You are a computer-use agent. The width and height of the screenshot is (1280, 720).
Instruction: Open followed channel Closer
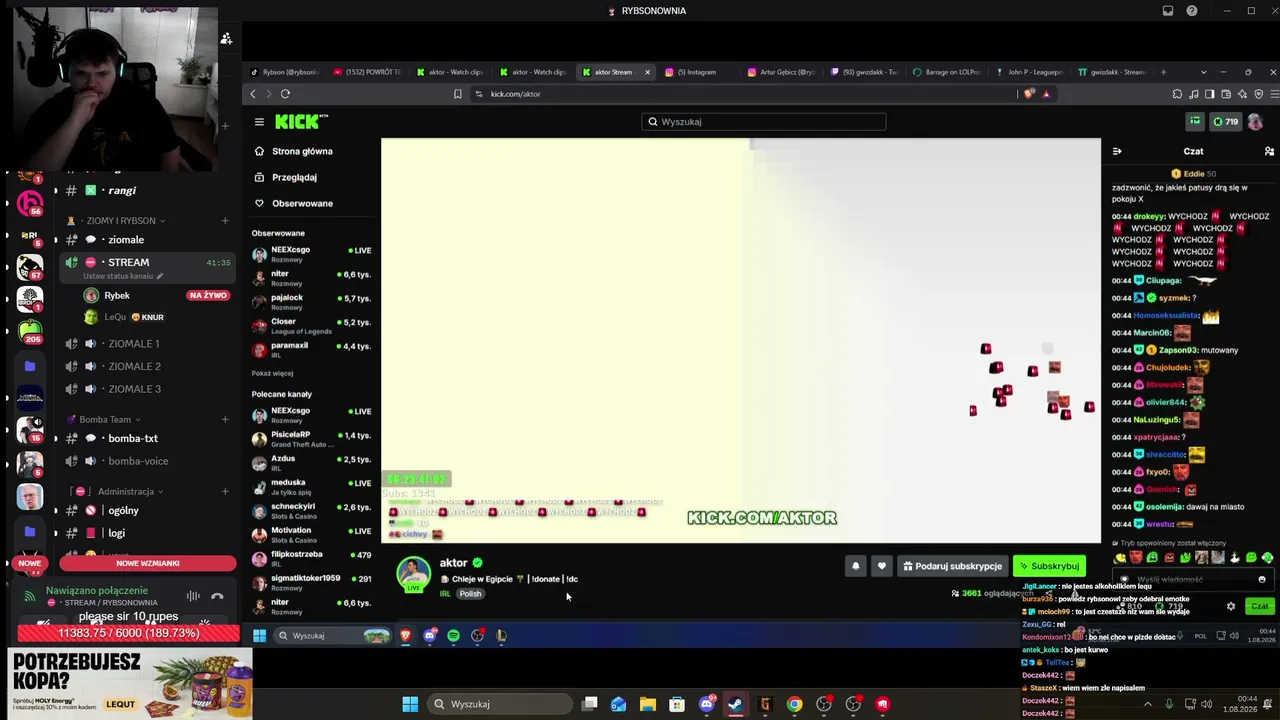pos(311,325)
